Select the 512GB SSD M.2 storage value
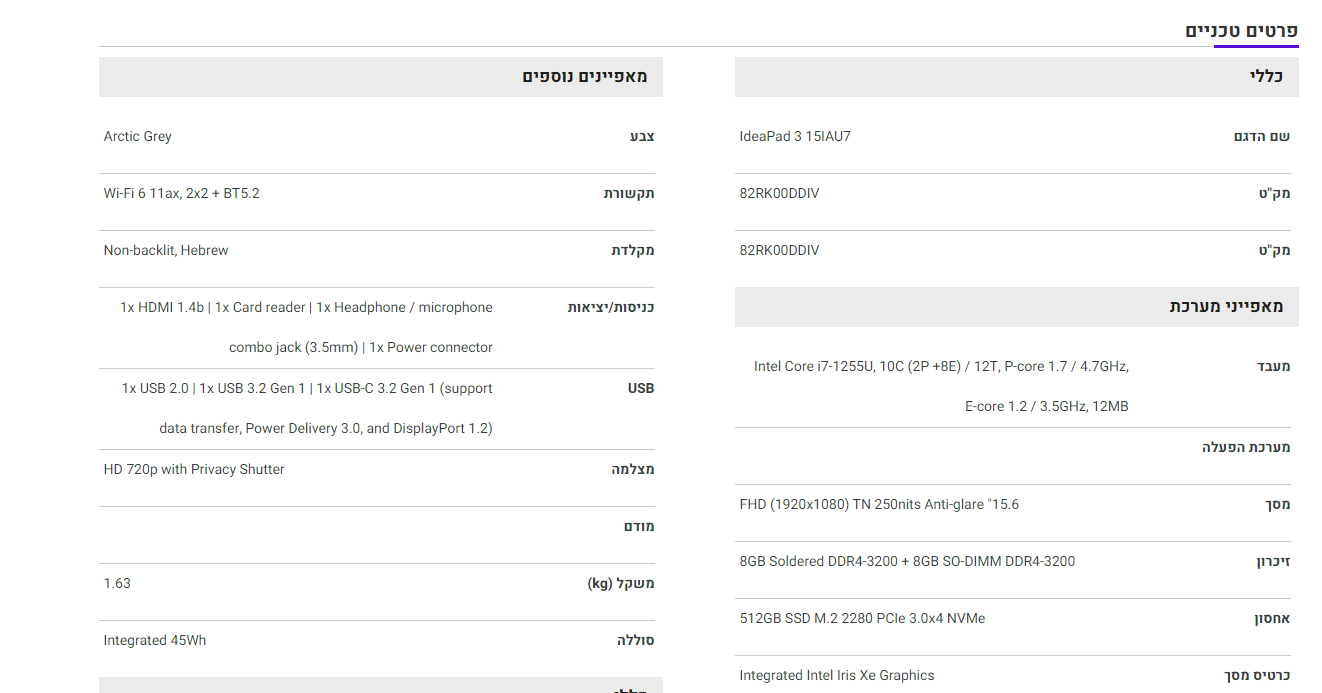1322x693 pixels. (862, 618)
